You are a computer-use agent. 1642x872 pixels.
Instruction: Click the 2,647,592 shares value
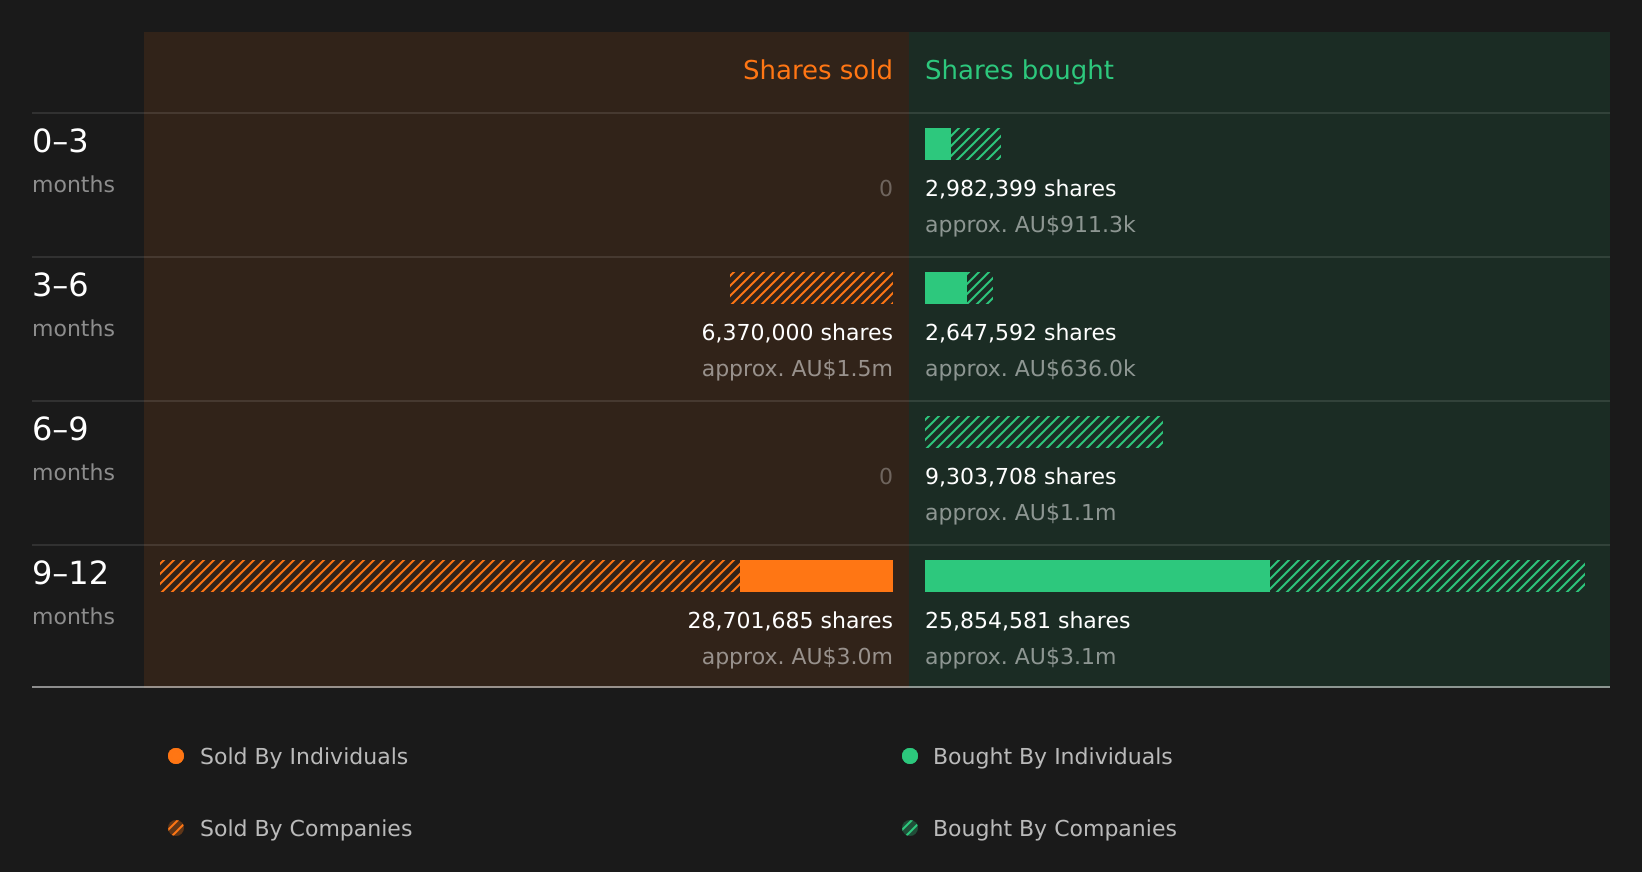pos(1020,333)
